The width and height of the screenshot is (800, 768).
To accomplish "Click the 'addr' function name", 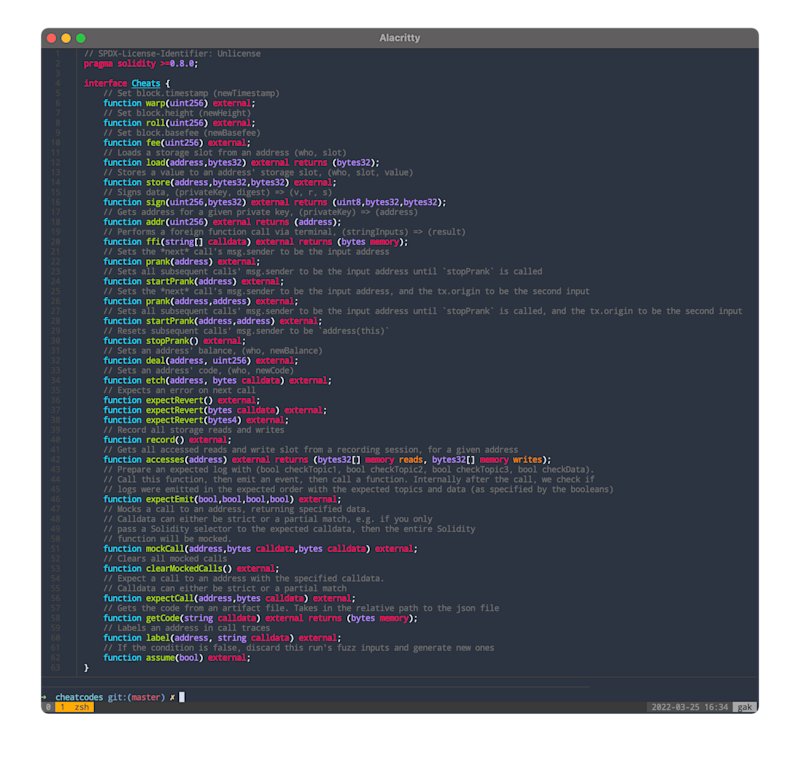I will click(156, 222).
